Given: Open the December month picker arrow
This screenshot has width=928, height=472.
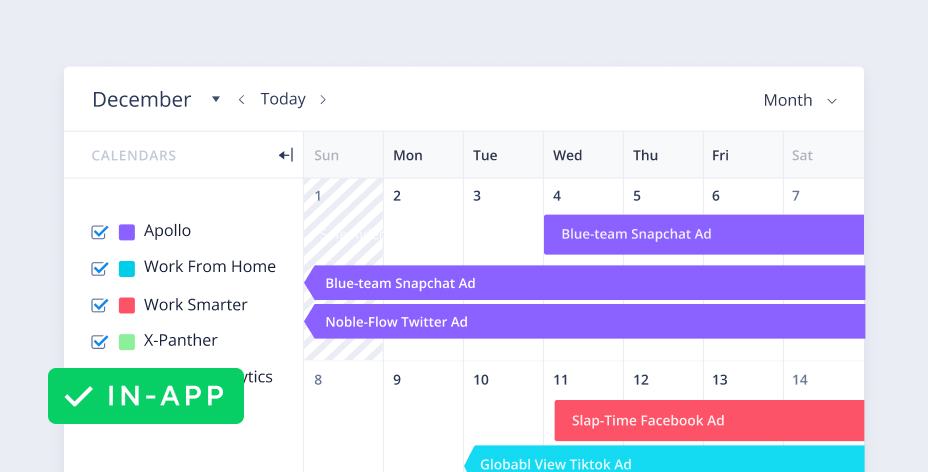Looking at the screenshot, I should point(216,99).
